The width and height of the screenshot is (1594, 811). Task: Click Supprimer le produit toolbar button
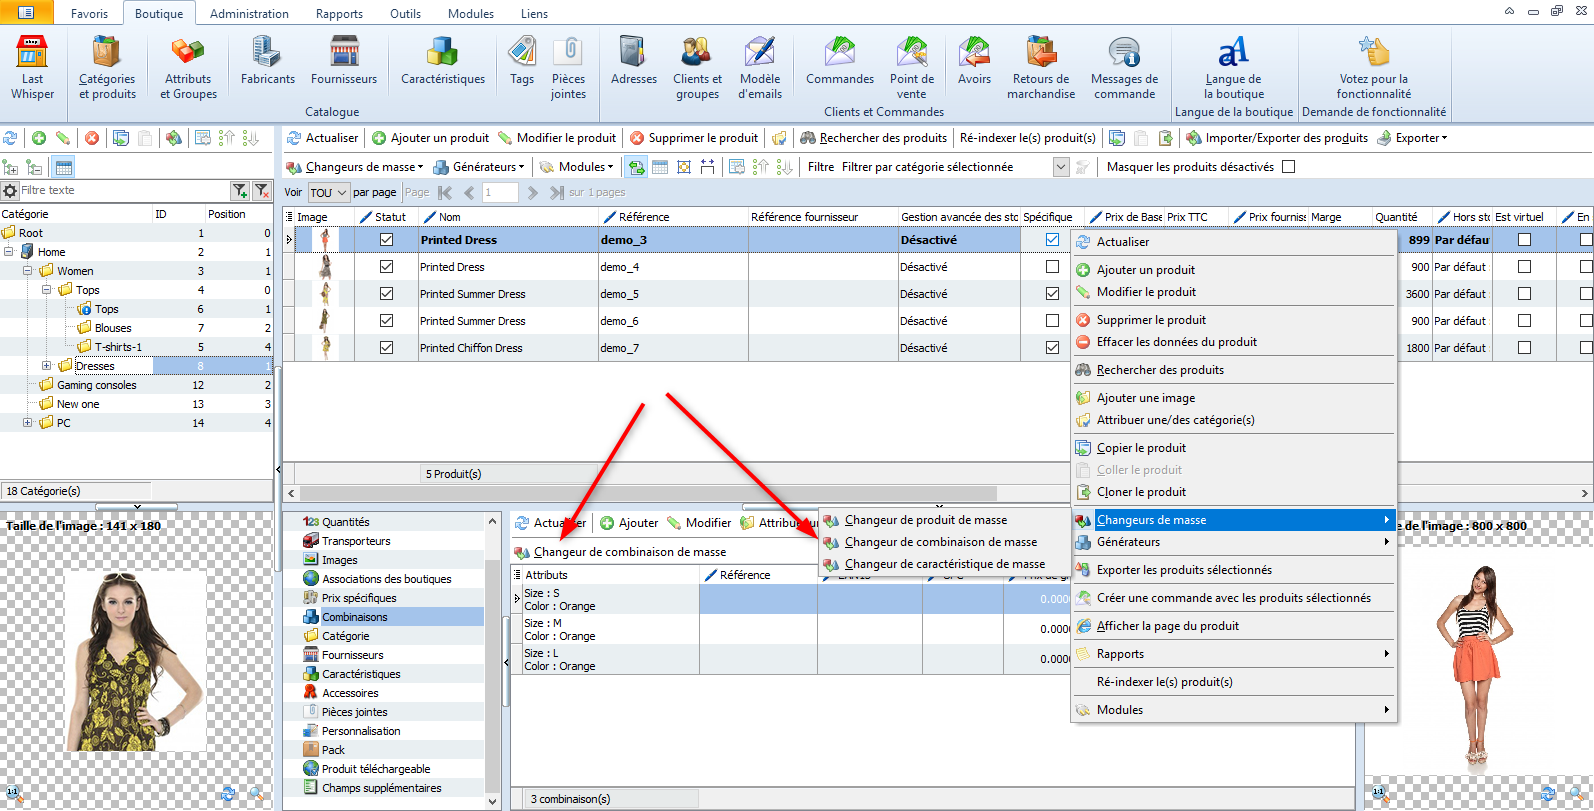(x=694, y=138)
